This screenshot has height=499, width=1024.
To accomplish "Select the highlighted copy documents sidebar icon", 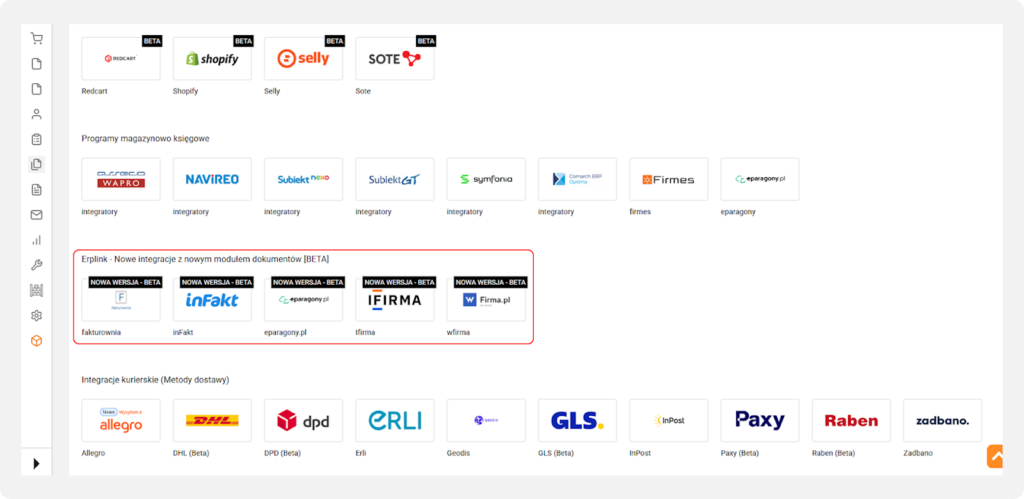I will pos(37,165).
